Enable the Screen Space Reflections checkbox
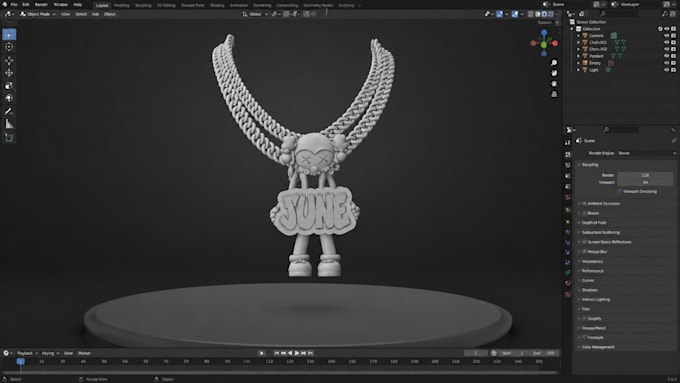680x383 pixels. click(585, 242)
